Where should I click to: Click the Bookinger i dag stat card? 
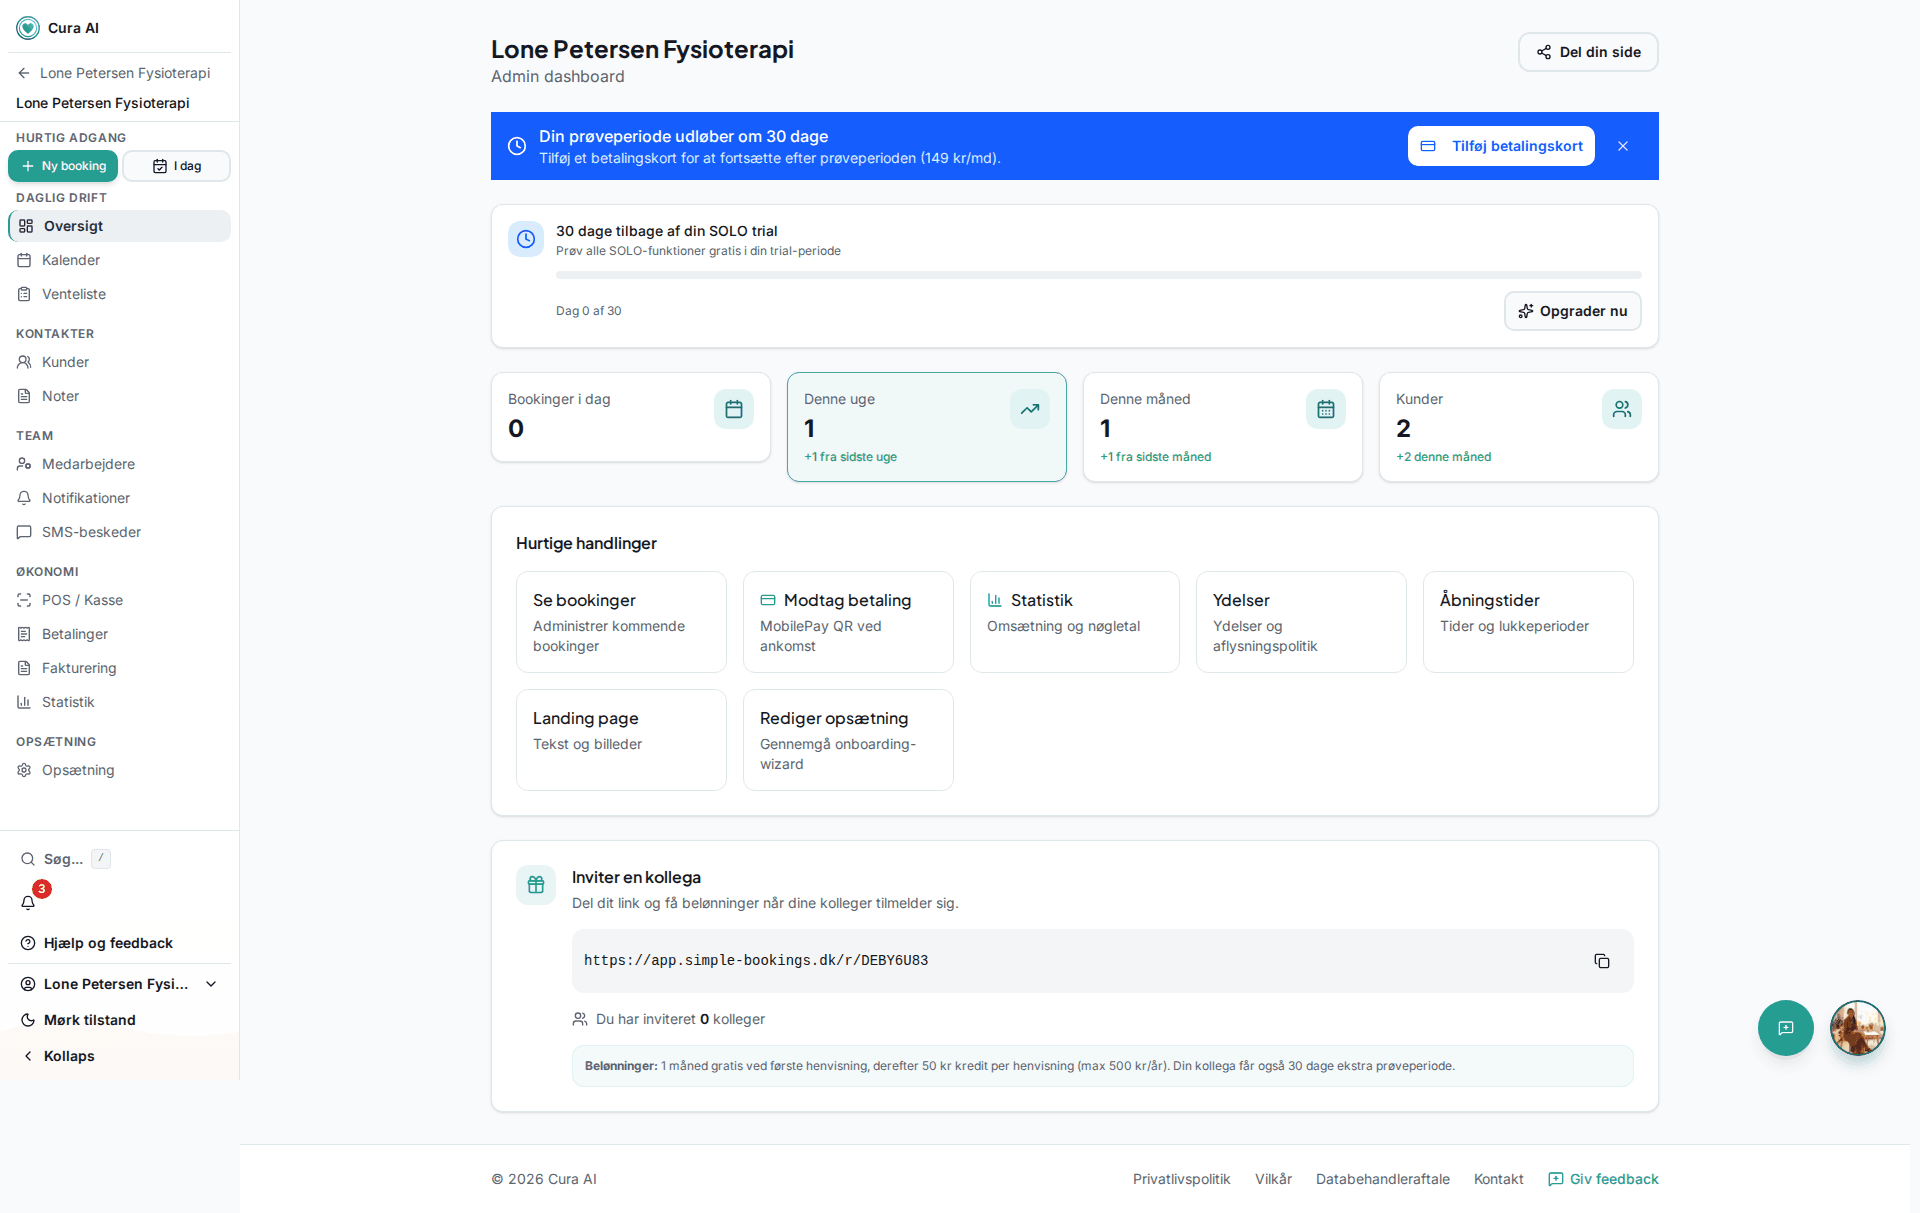(631, 417)
